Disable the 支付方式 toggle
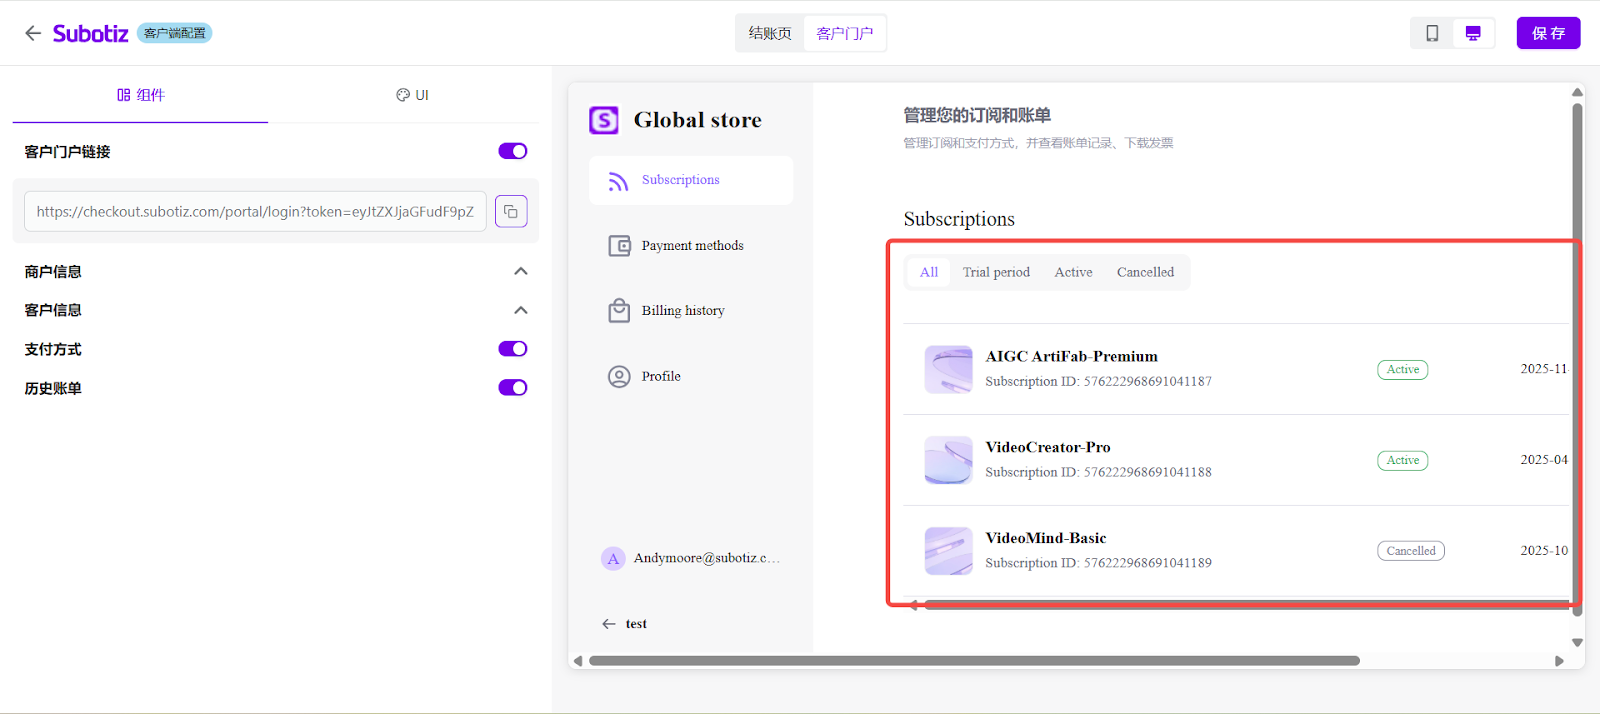The width and height of the screenshot is (1600, 714). pos(512,349)
